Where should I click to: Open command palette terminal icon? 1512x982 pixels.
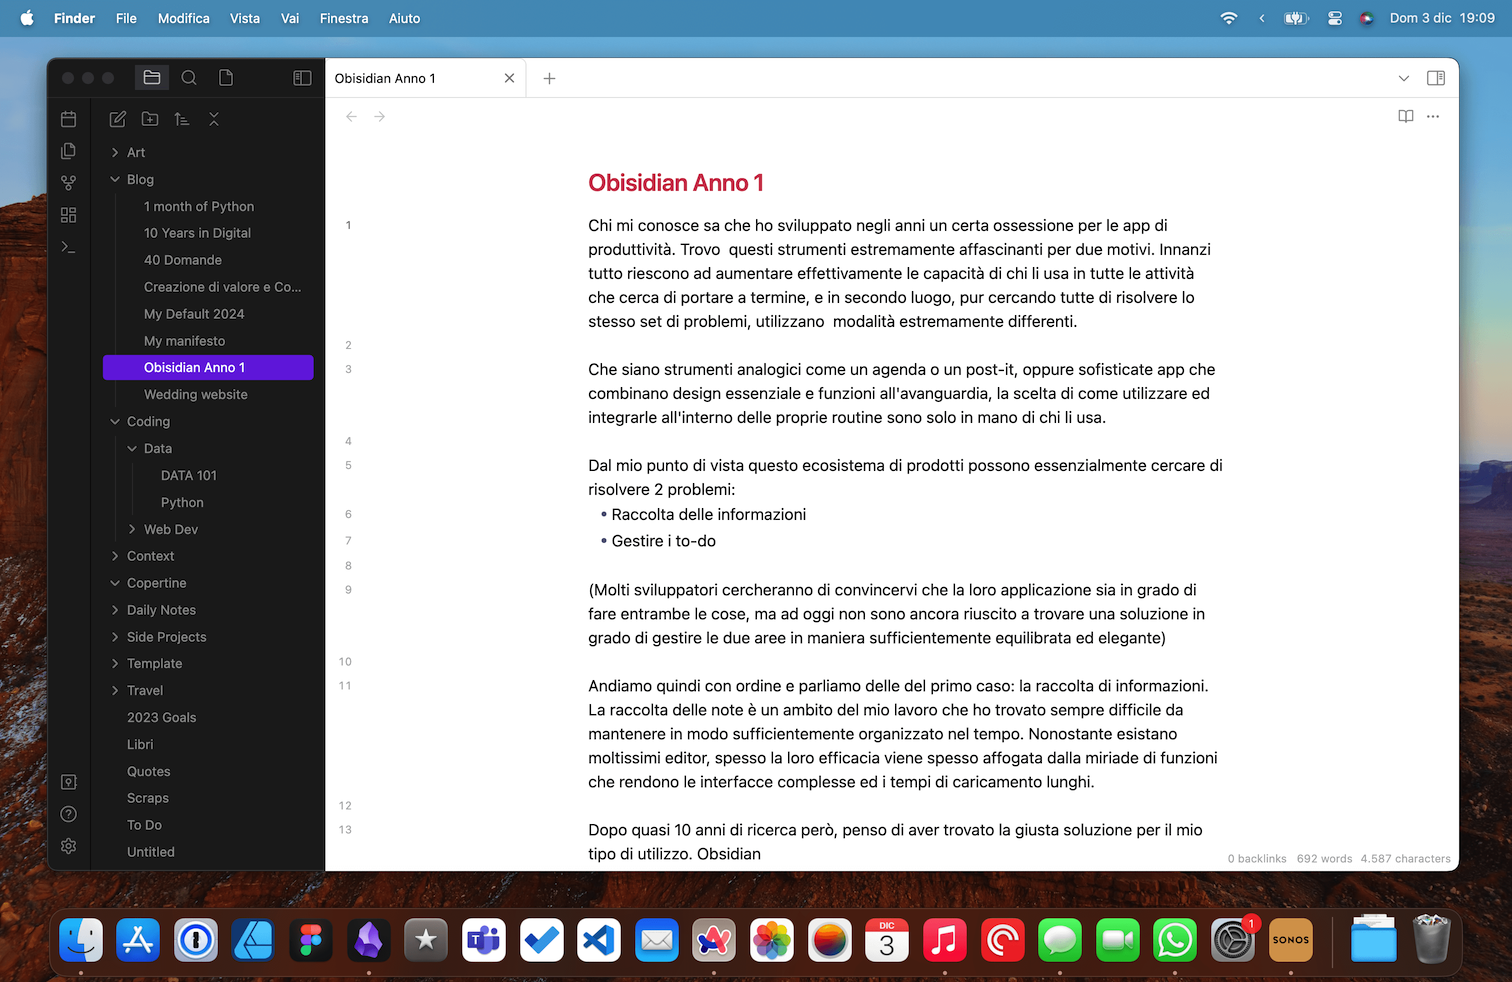68,247
